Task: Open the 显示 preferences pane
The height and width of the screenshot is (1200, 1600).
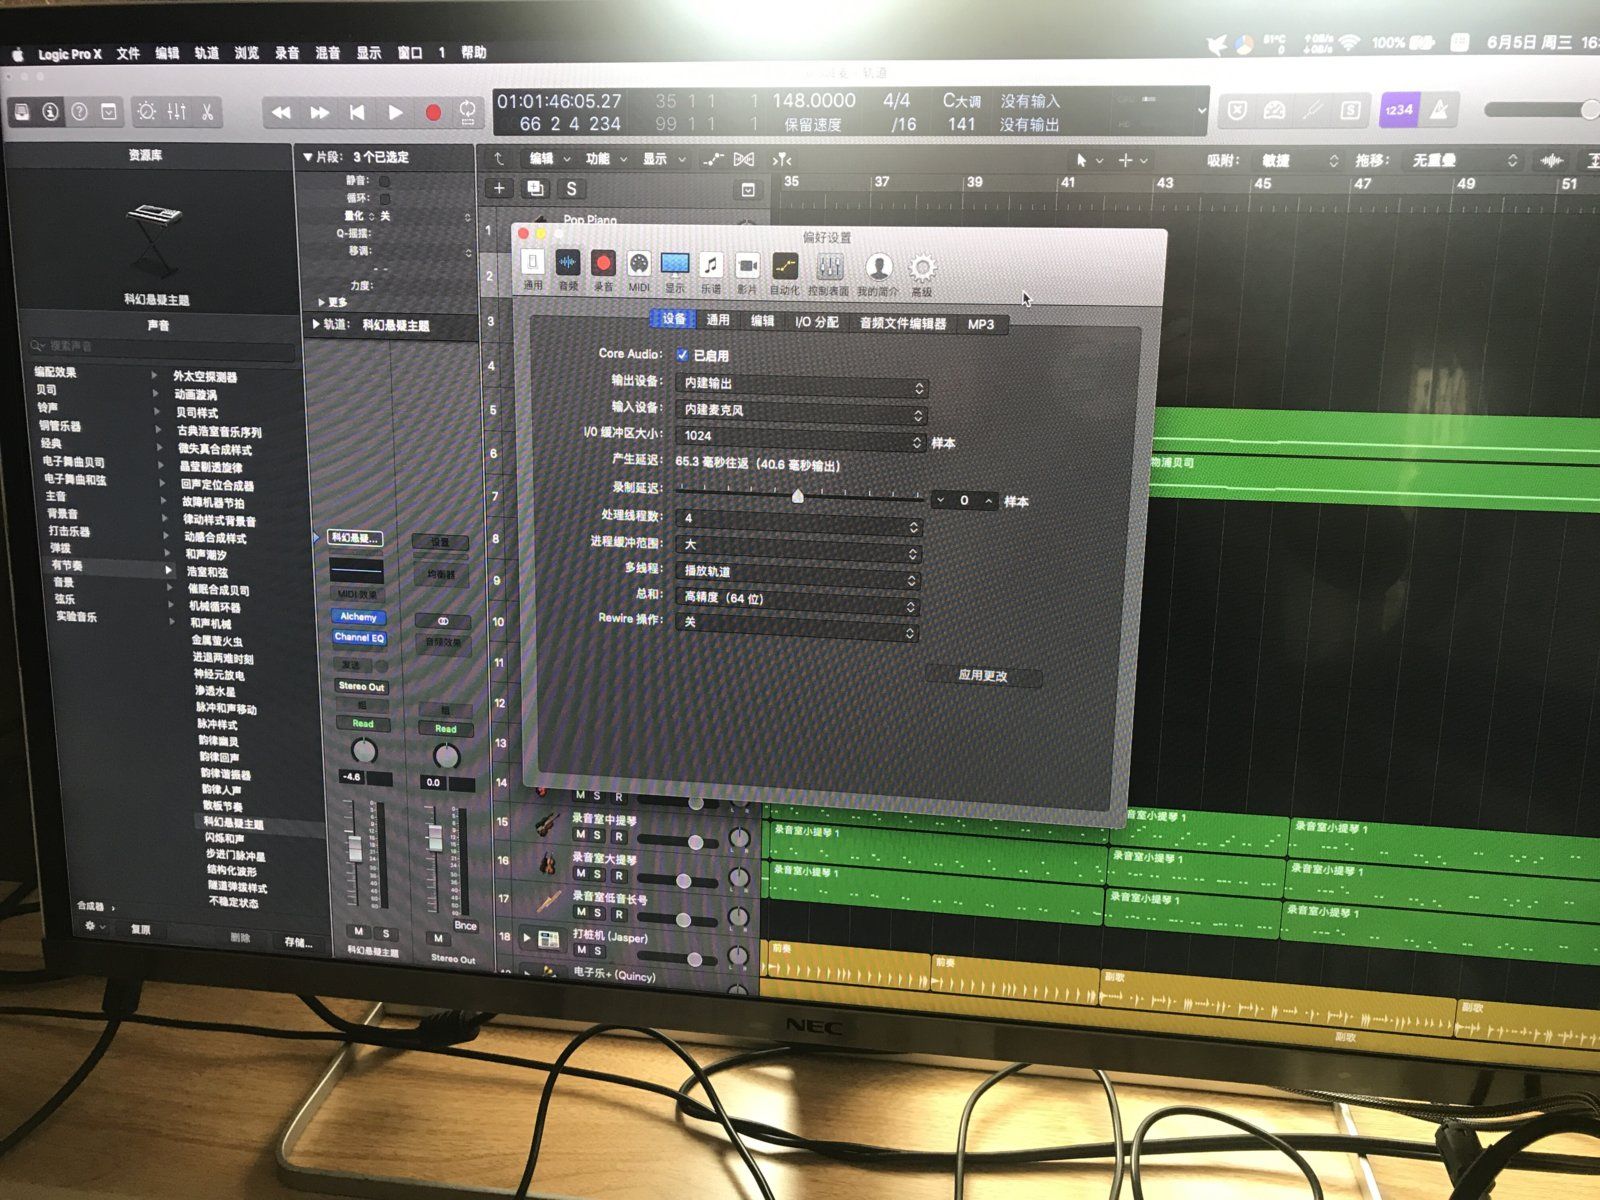Action: point(675,271)
